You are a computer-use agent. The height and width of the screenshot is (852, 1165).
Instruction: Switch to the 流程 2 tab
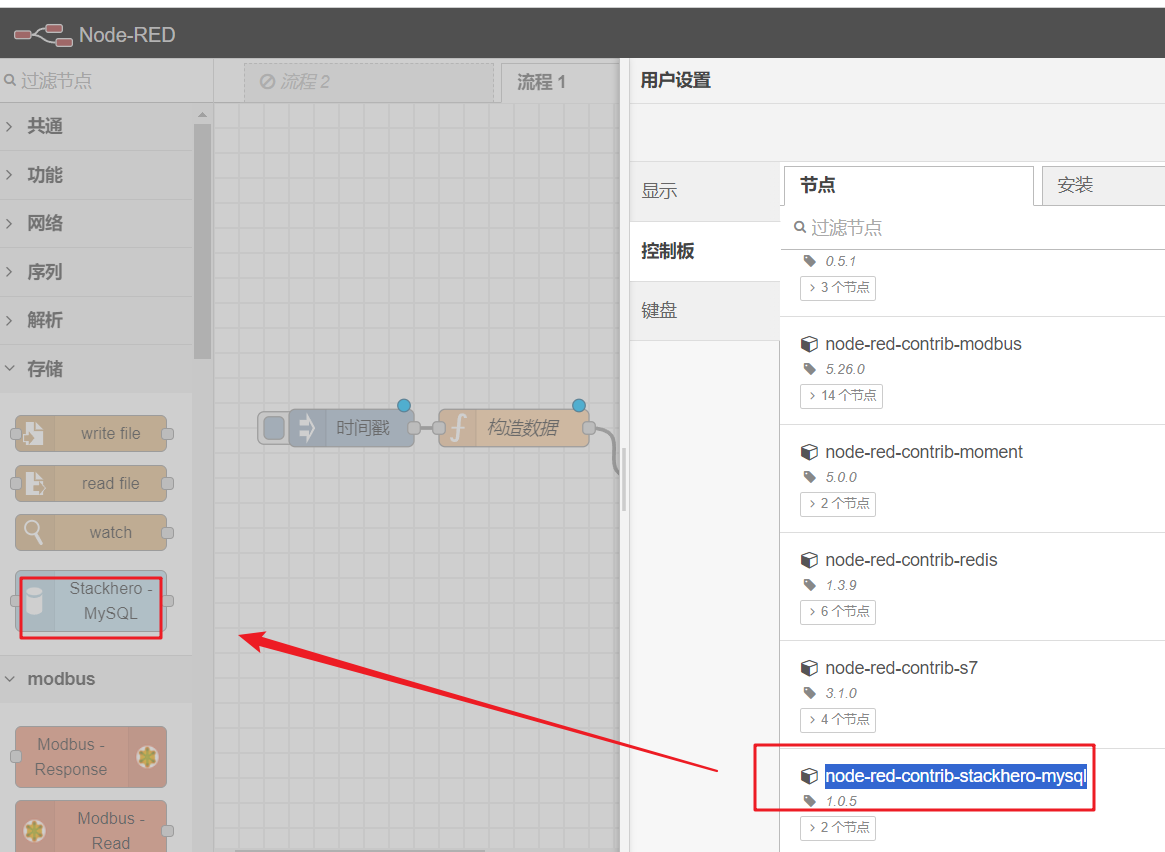click(369, 82)
